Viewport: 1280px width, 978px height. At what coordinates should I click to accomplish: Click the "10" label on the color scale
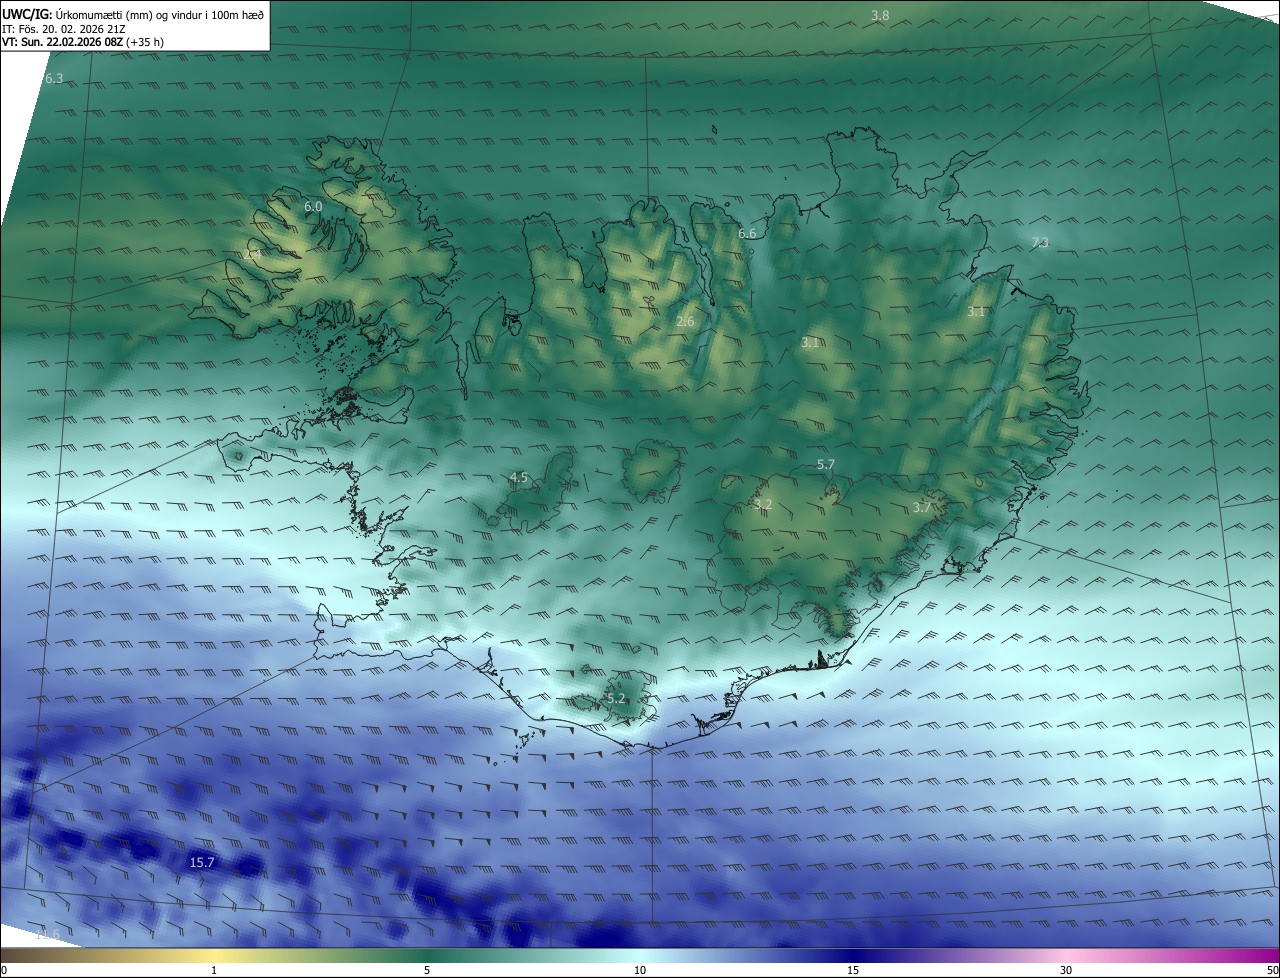pos(640,970)
